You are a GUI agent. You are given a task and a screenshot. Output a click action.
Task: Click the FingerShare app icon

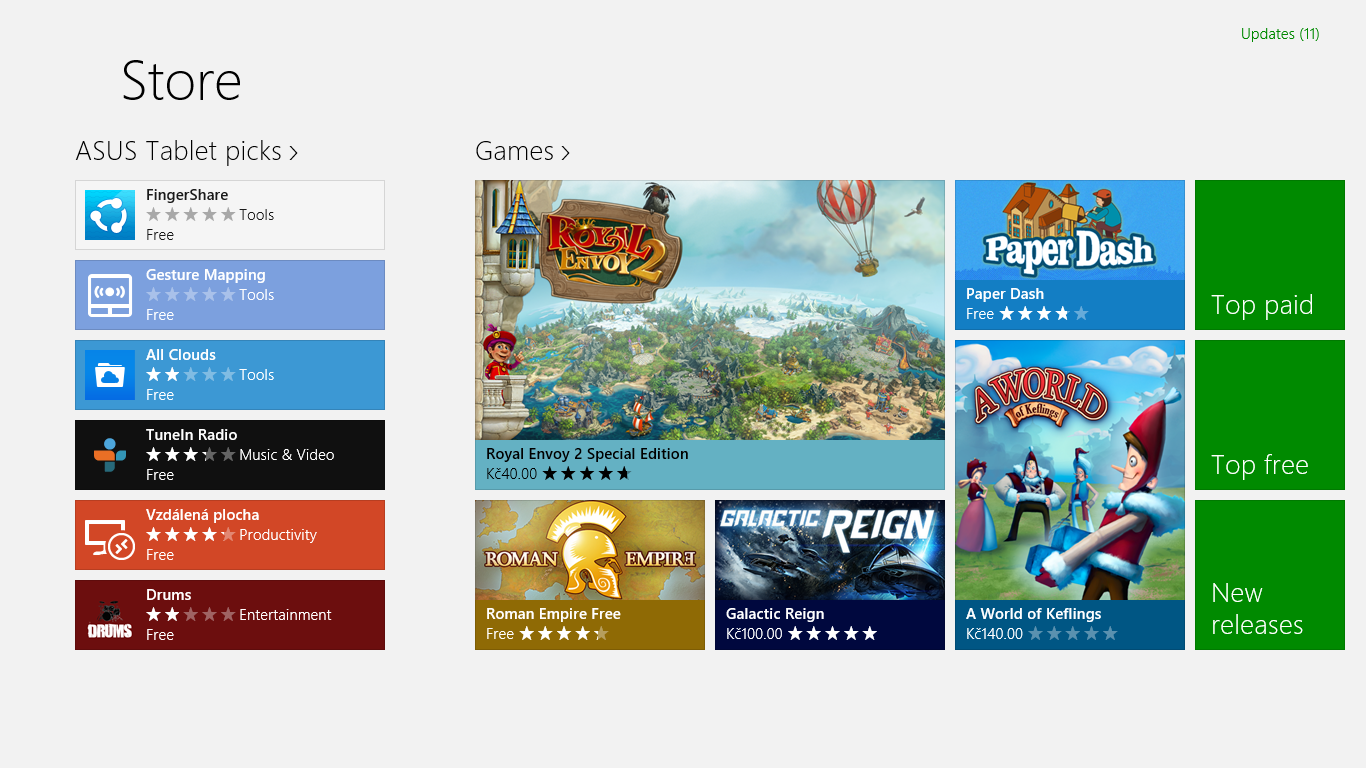pyautogui.click(x=110, y=215)
